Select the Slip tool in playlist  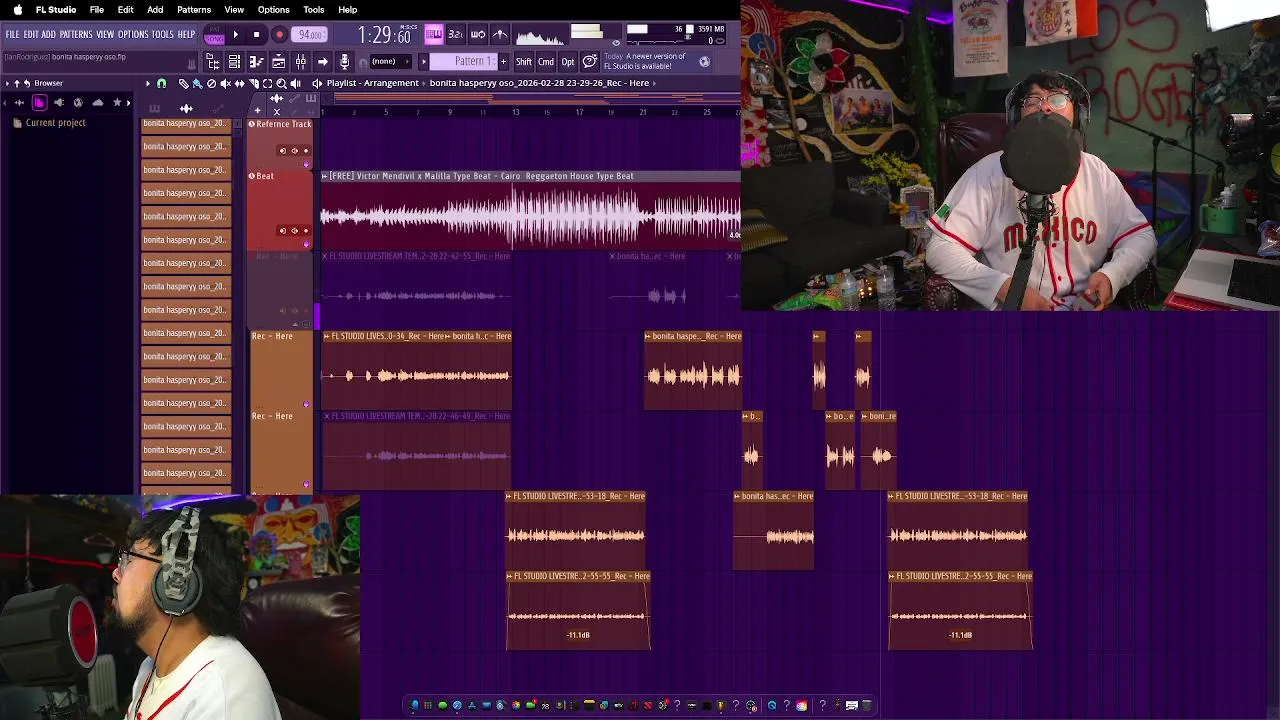pos(239,83)
